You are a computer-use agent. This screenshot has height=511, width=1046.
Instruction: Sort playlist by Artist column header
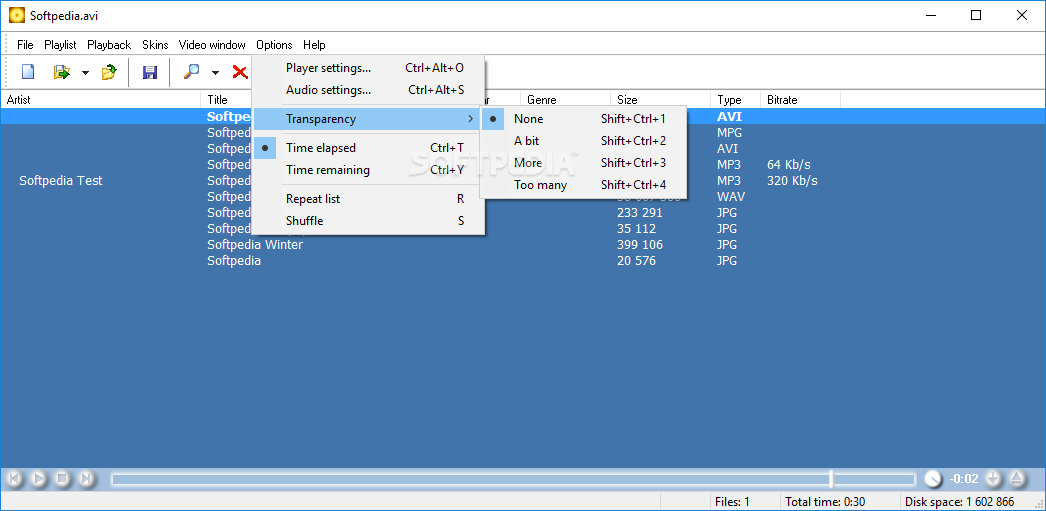100,99
